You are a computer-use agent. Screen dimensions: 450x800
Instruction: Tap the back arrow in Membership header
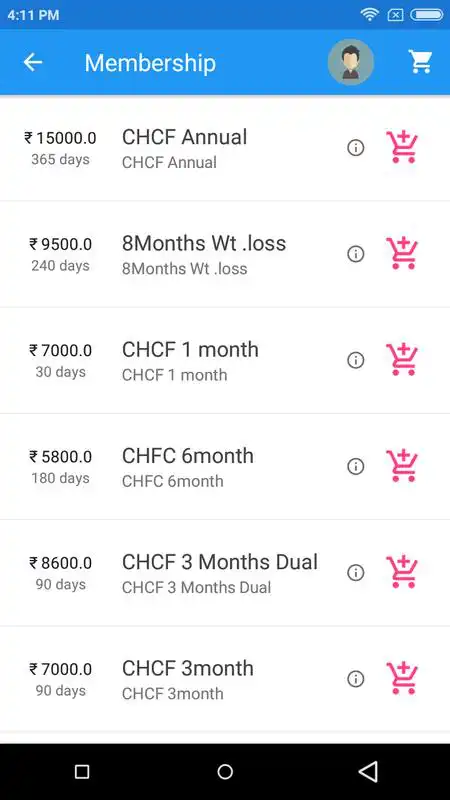pos(33,62)
